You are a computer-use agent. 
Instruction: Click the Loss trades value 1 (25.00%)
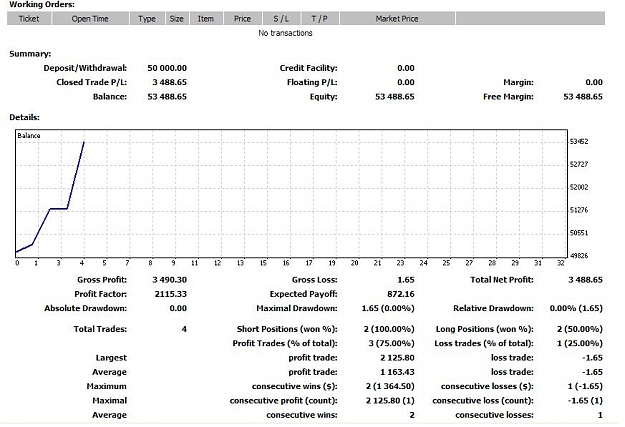580,344
